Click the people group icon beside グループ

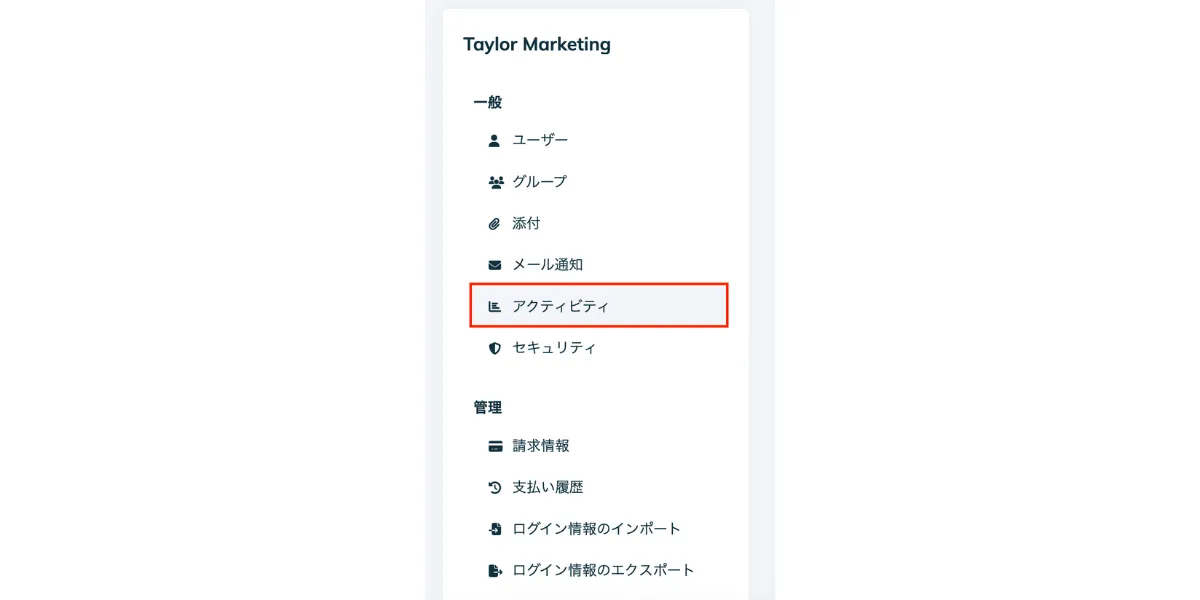coord(494,182)
